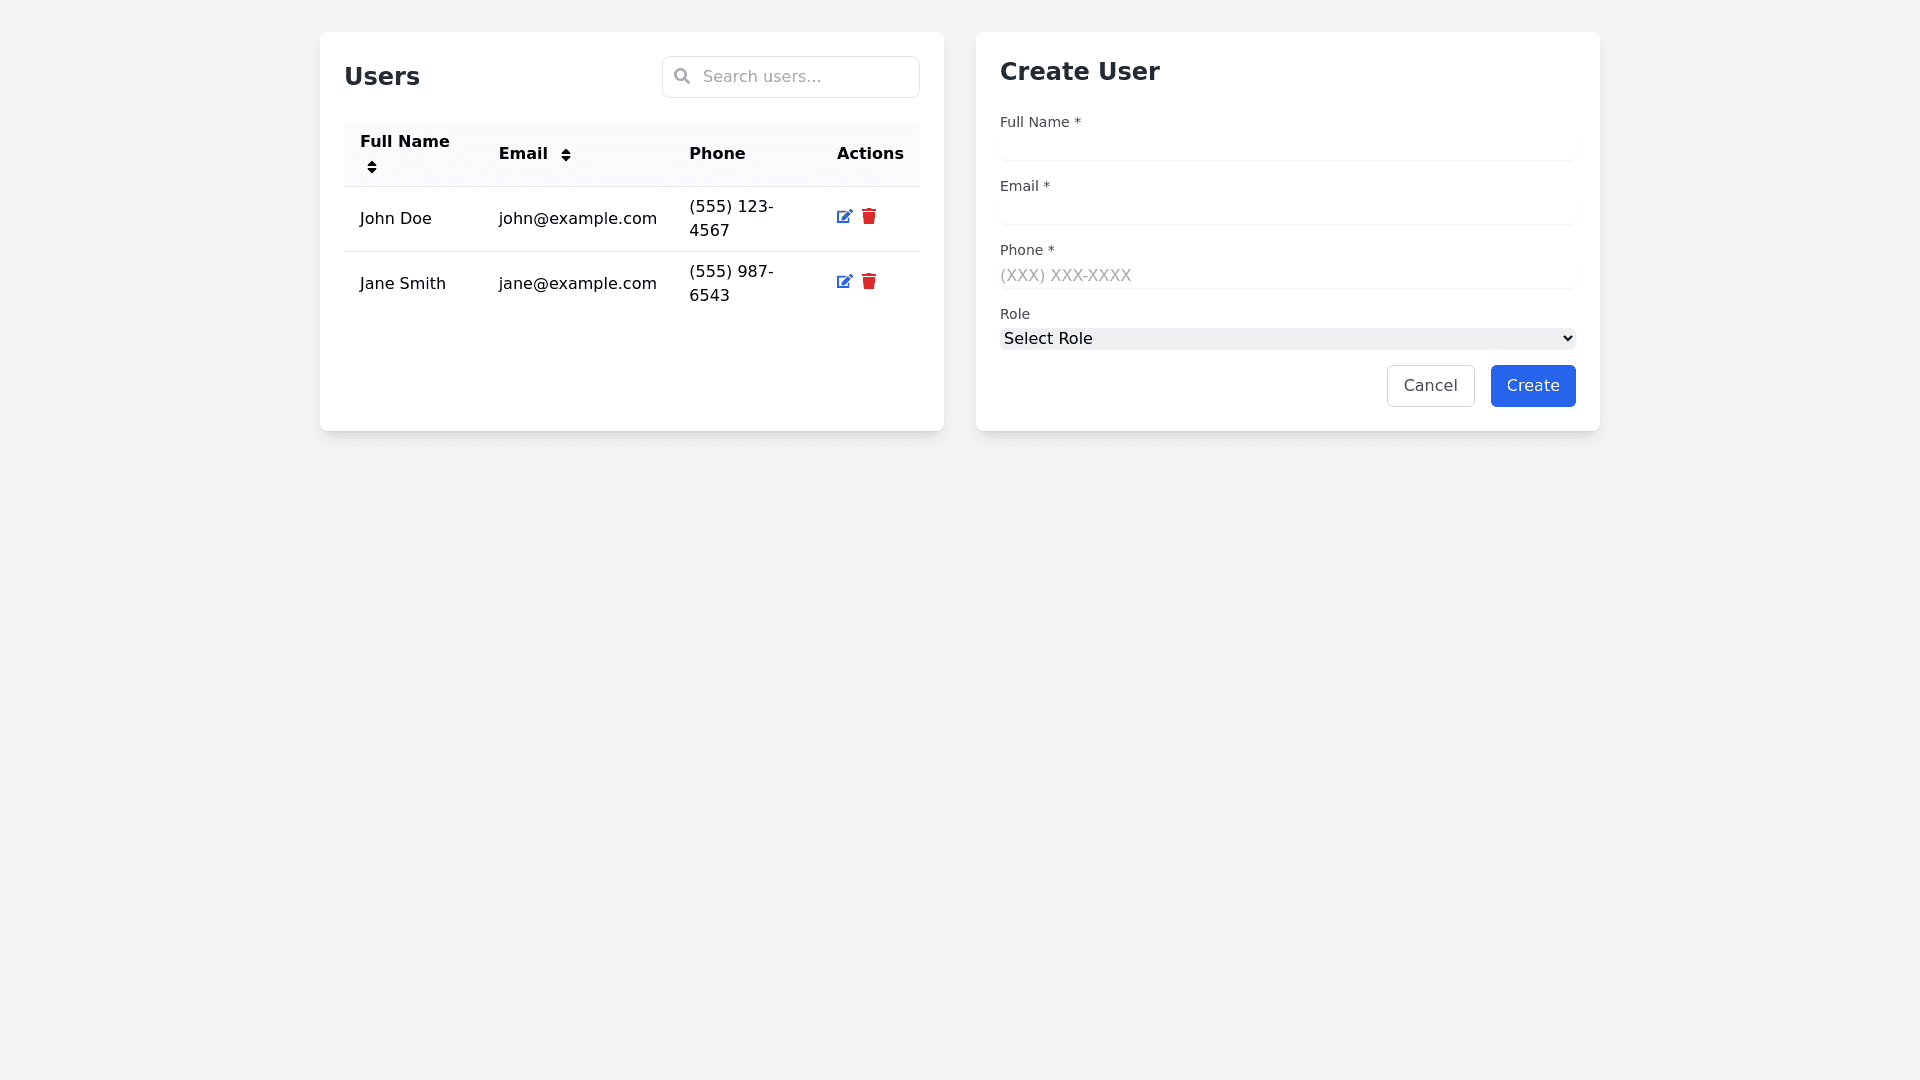Screen dimensions: 1920x1080
Task: Select the john@example.com cell
Action: [x=578, y=219]
